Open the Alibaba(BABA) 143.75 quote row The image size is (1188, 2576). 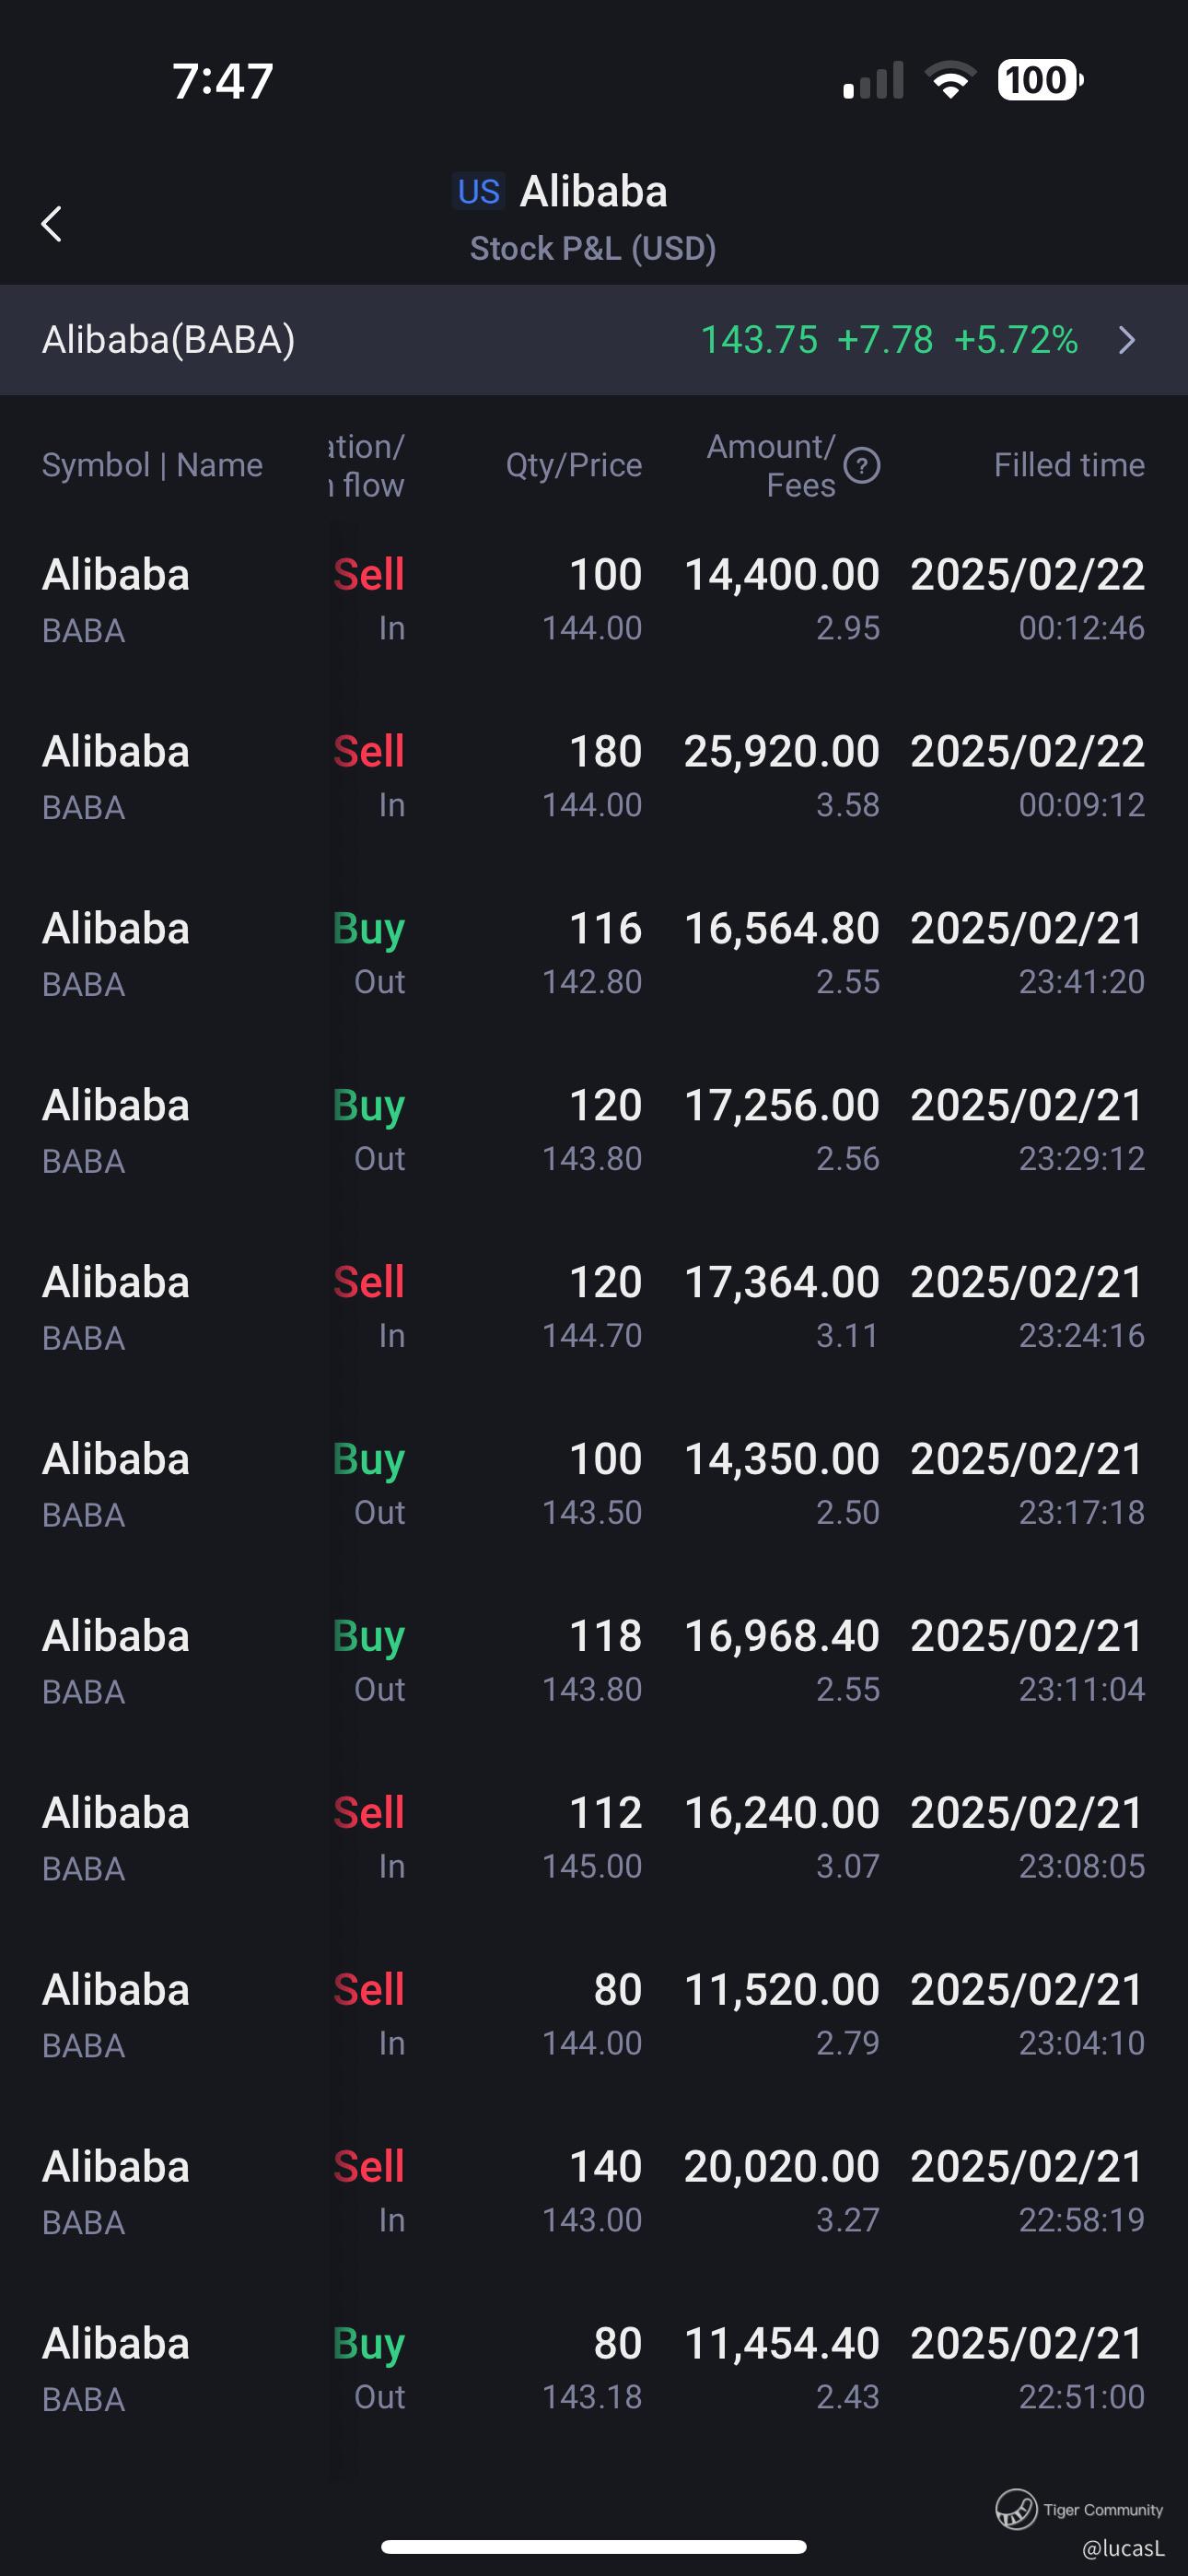pos(594,340)
